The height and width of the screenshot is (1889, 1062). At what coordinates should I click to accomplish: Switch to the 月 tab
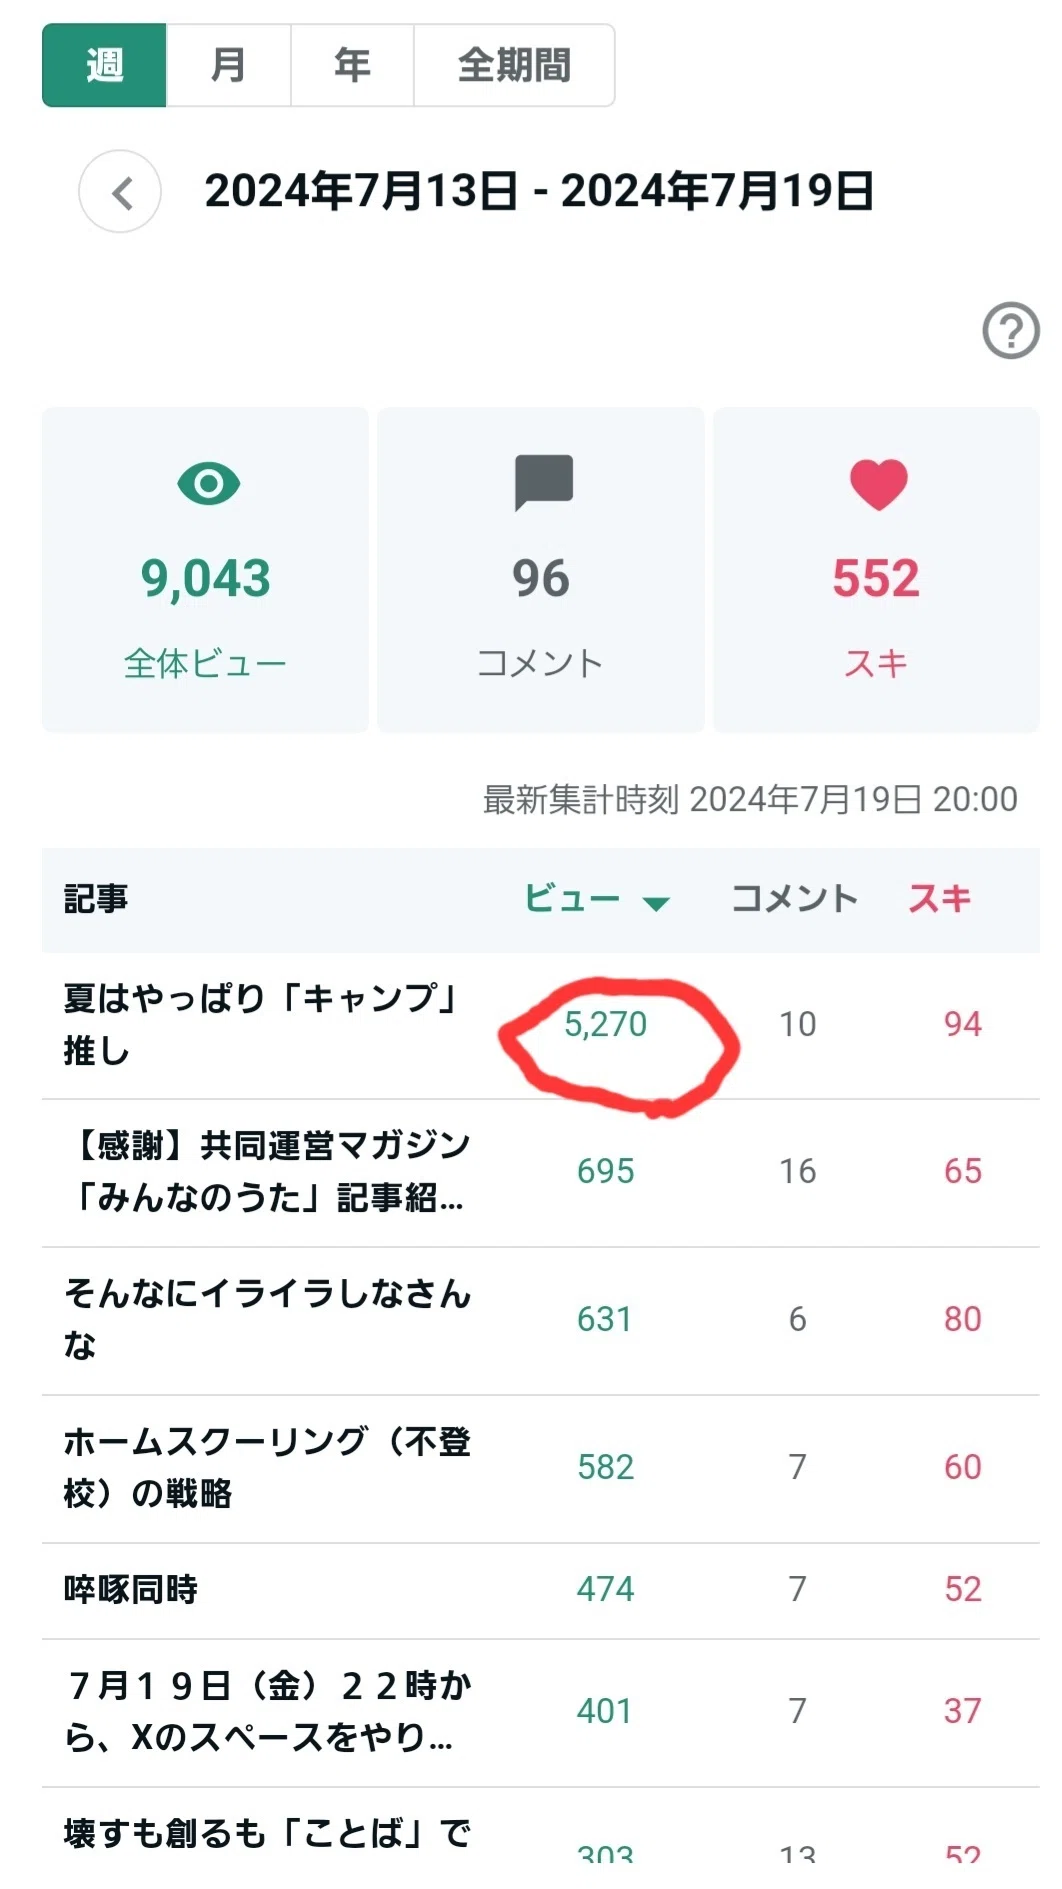pyautogui.click(x=228, y=65)
